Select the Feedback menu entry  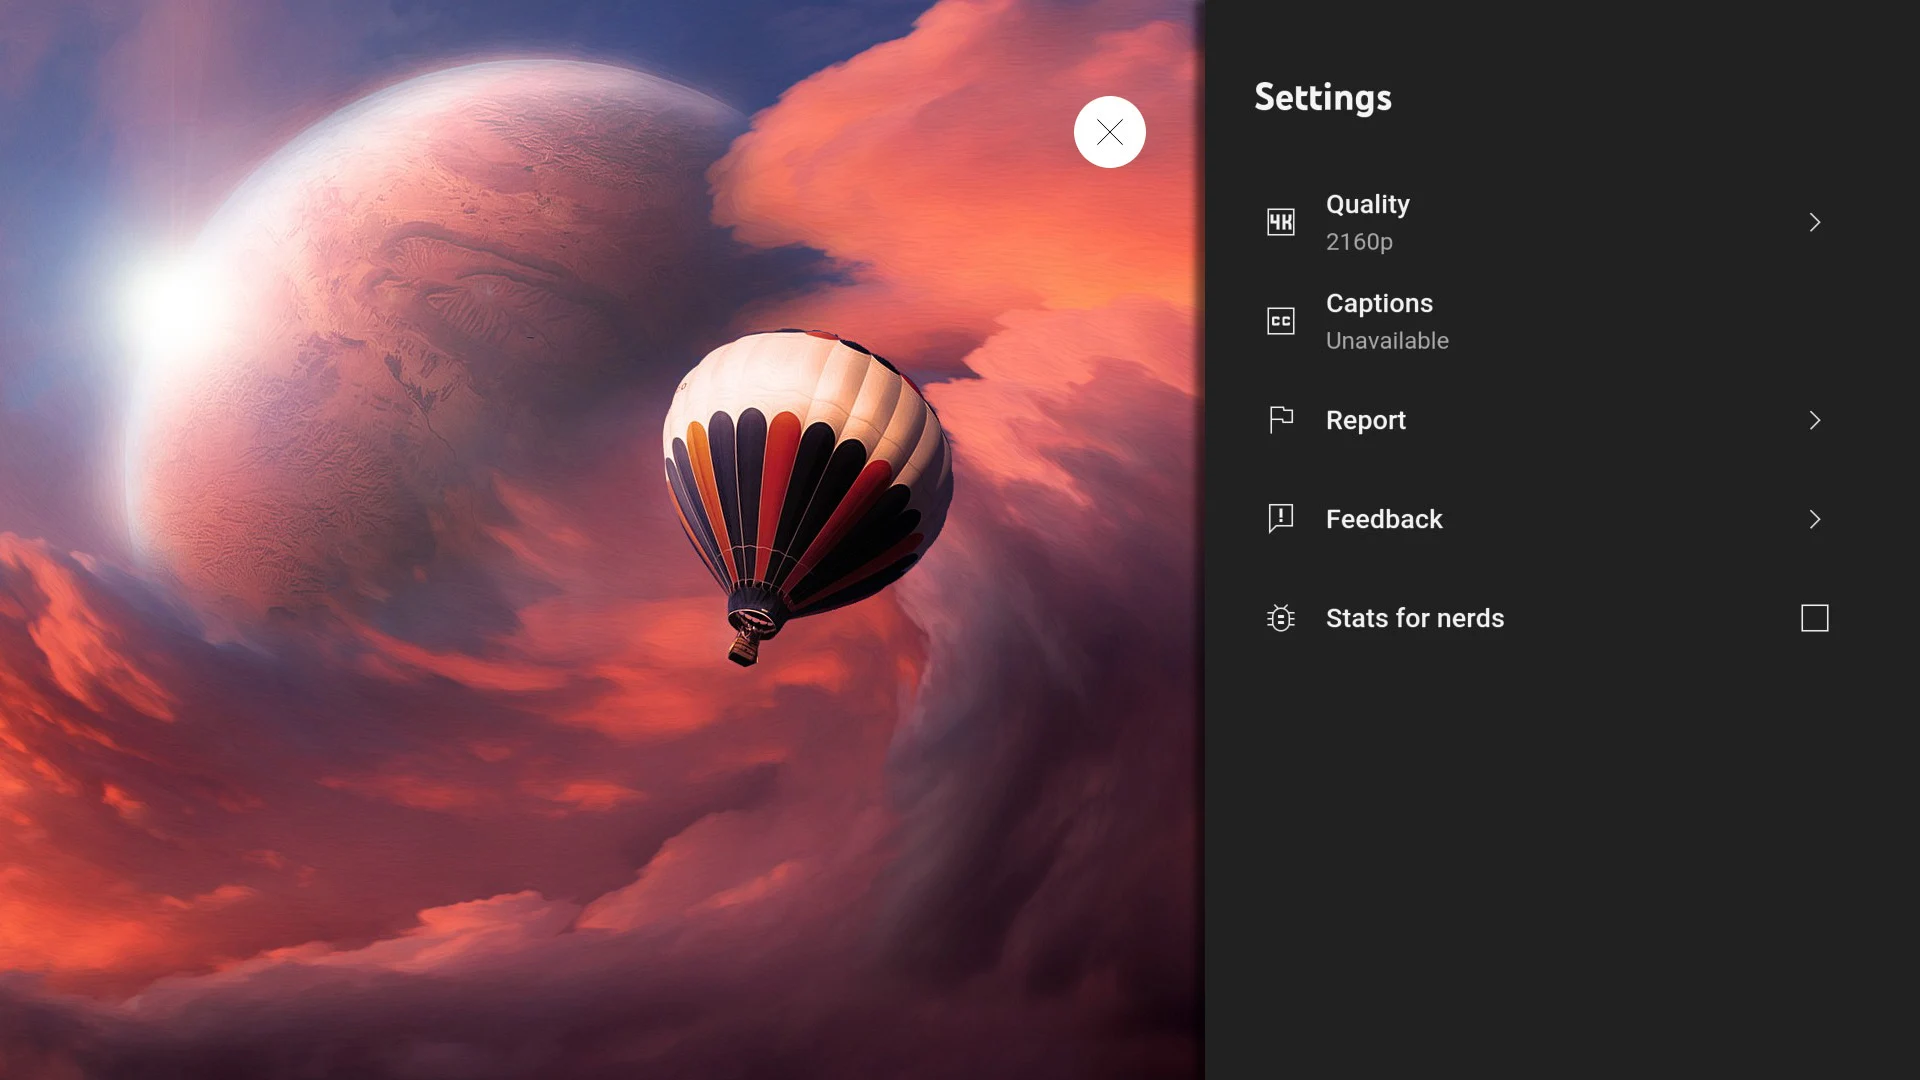(1384, 519)
